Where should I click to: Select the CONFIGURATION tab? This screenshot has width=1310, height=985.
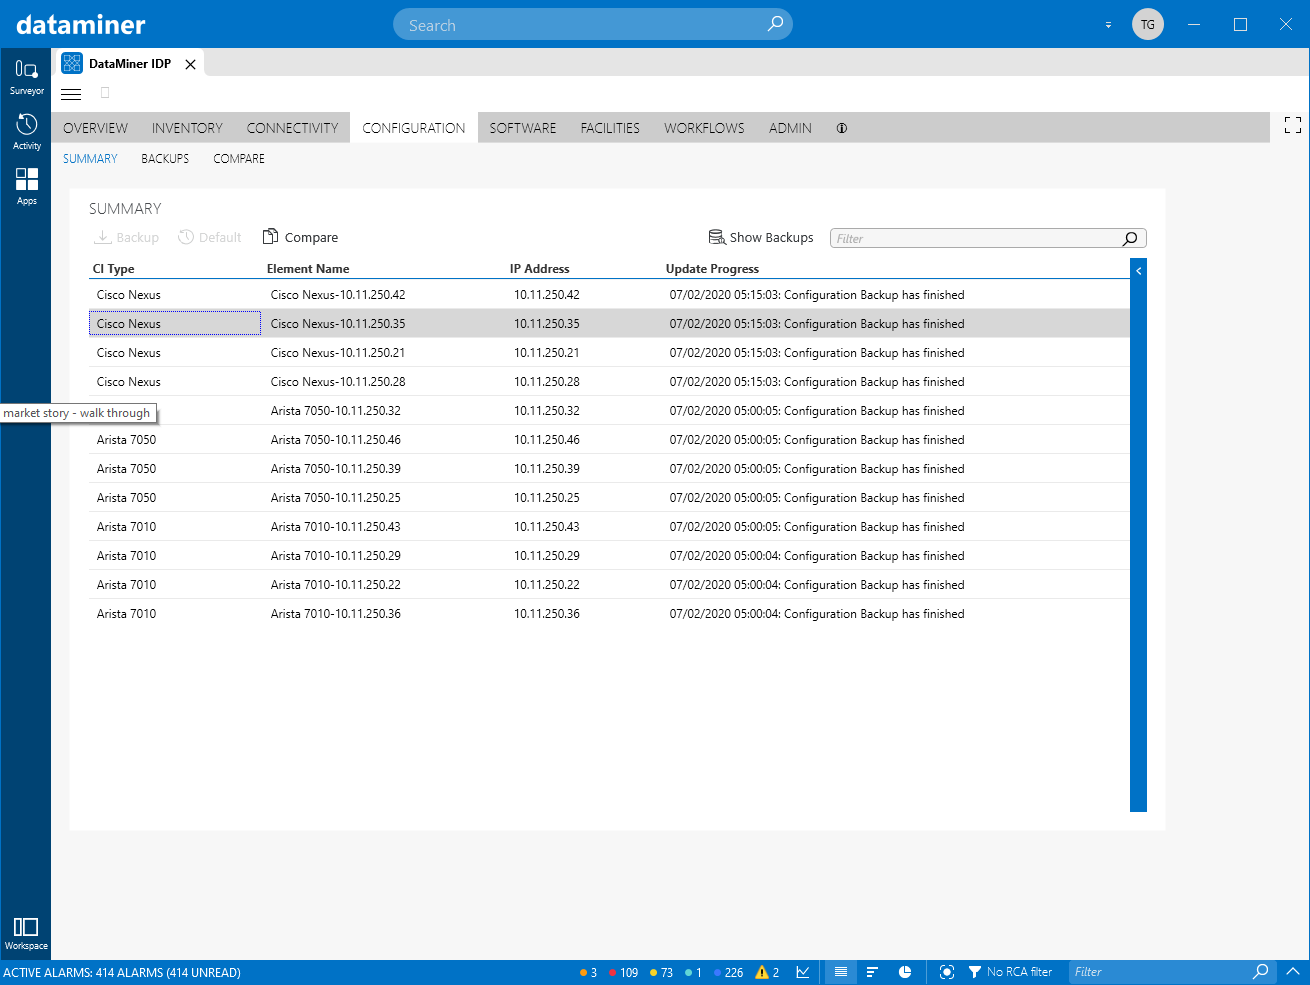point(414,128)
